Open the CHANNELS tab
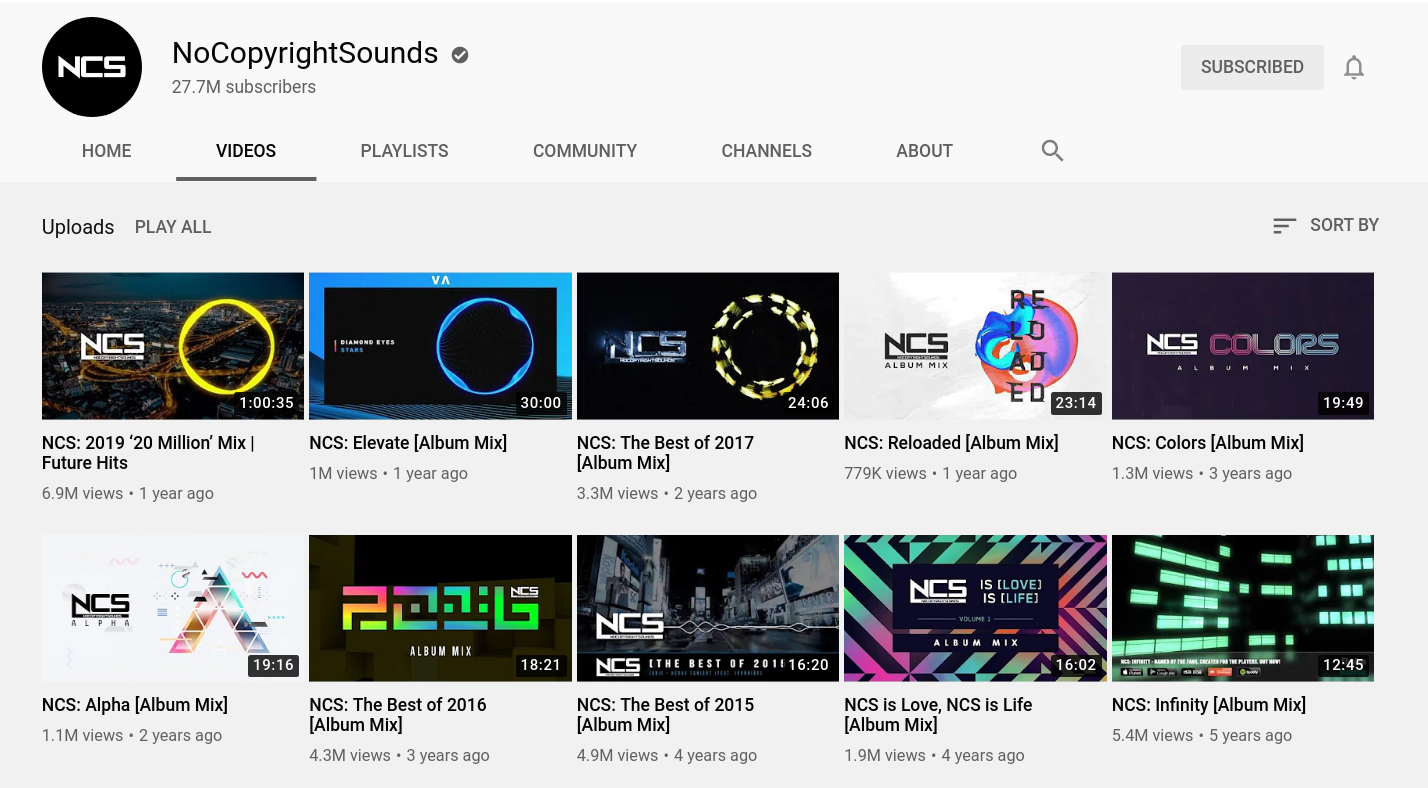The image size is (1428, 788). point(767,151)
